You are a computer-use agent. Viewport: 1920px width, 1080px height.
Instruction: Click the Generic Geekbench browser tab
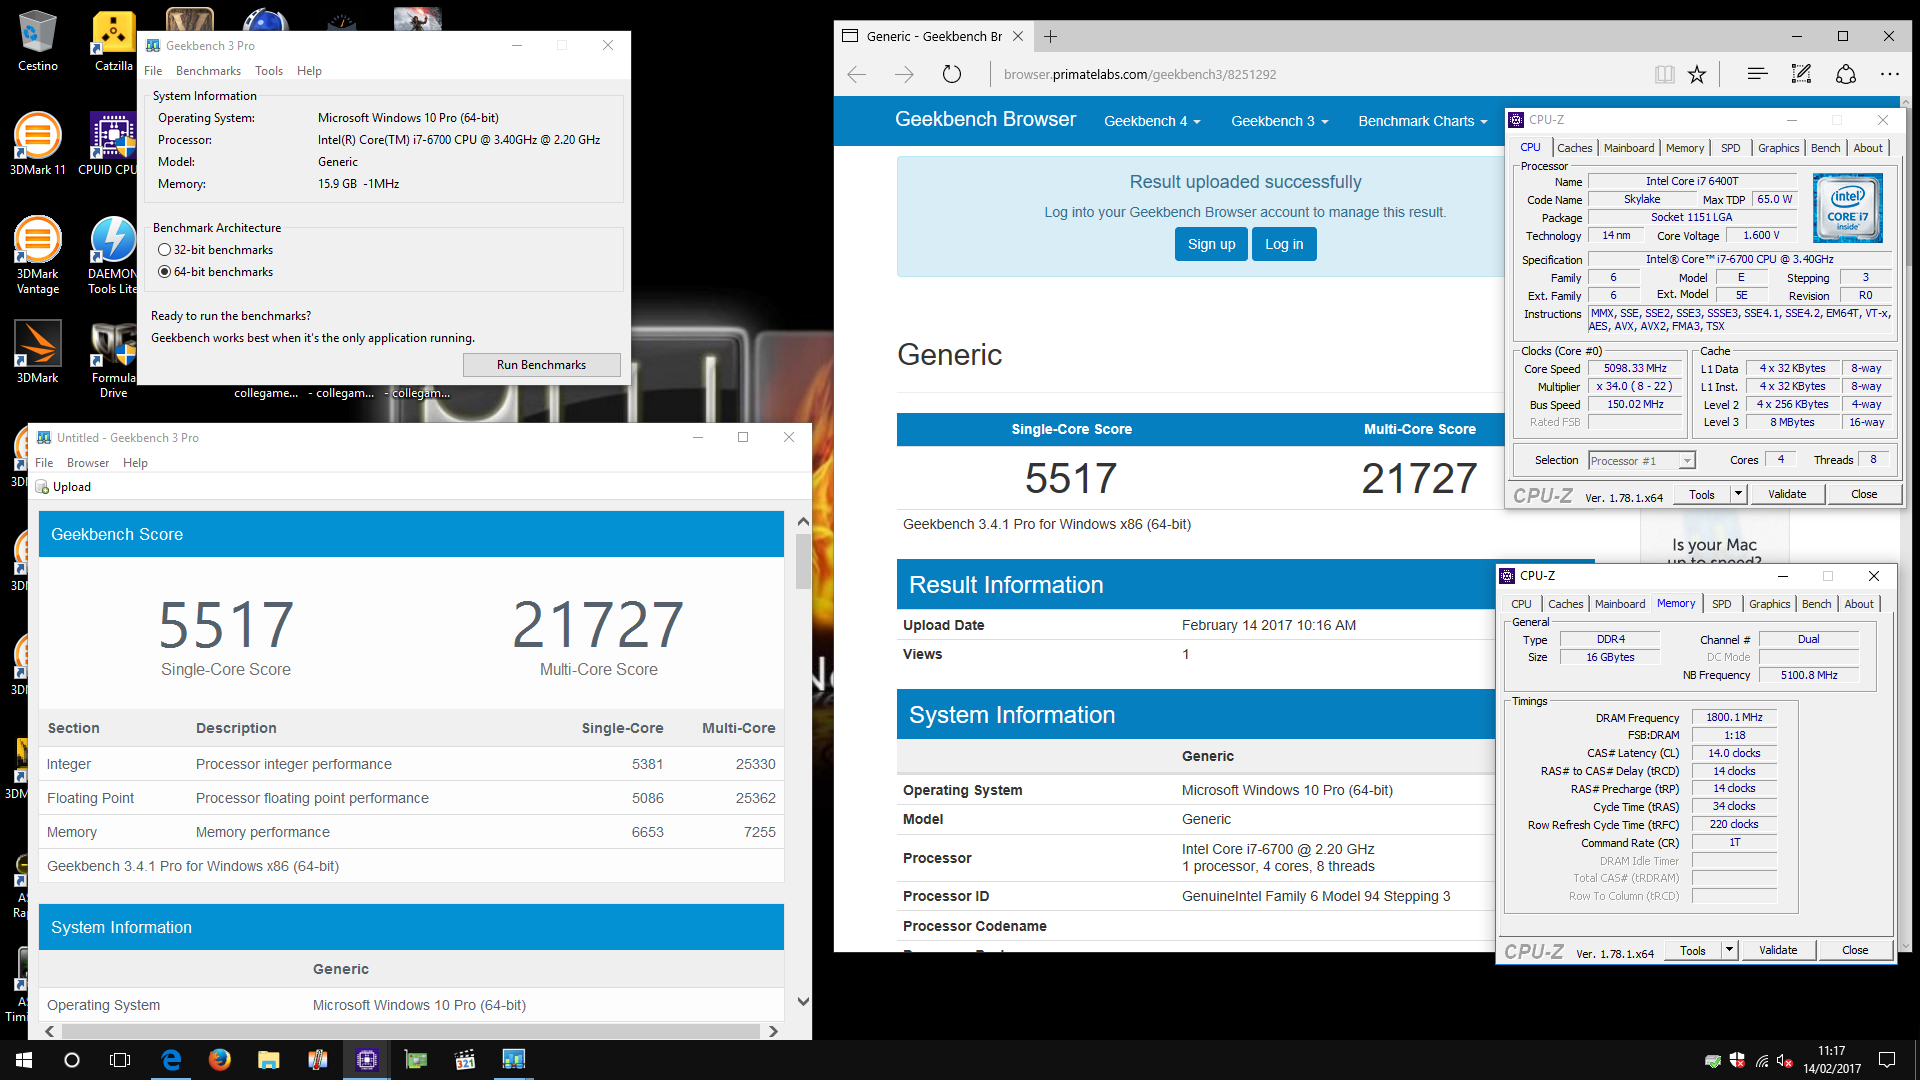(933, 37)
